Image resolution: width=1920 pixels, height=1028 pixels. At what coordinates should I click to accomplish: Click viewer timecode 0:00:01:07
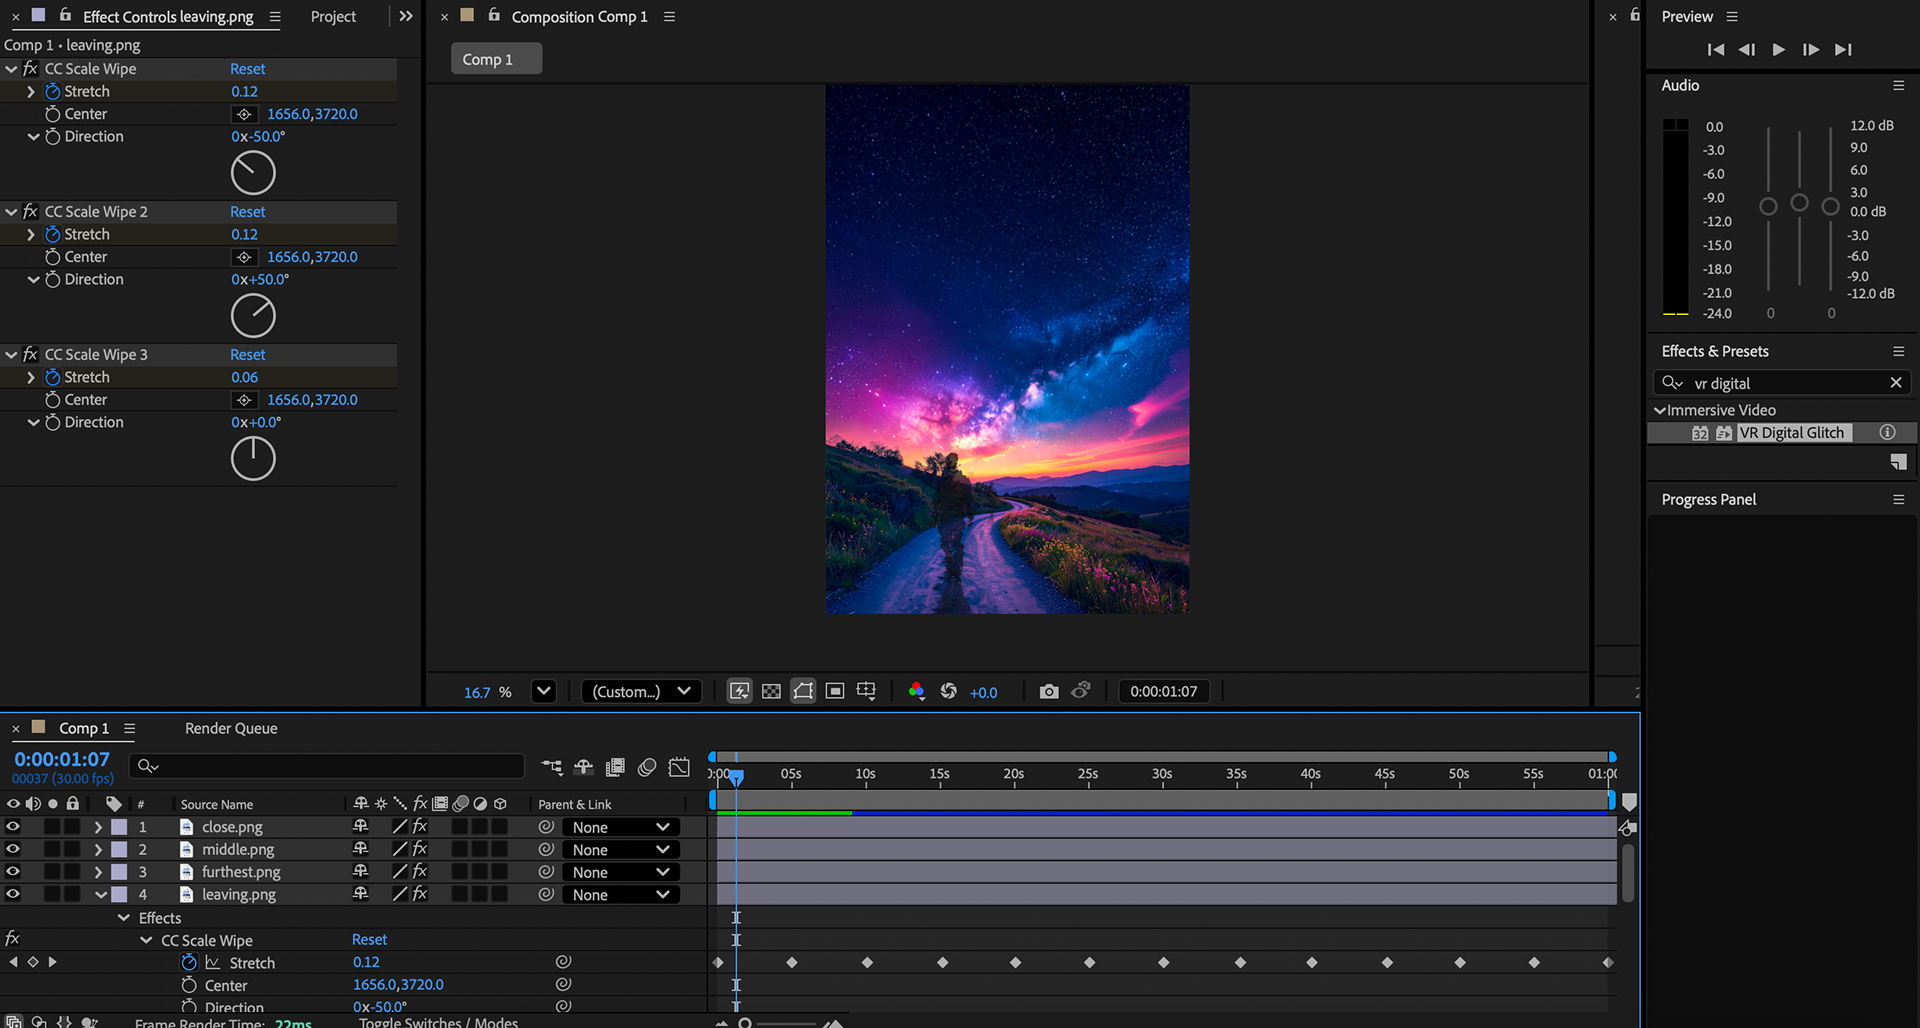pos(1163,691)
